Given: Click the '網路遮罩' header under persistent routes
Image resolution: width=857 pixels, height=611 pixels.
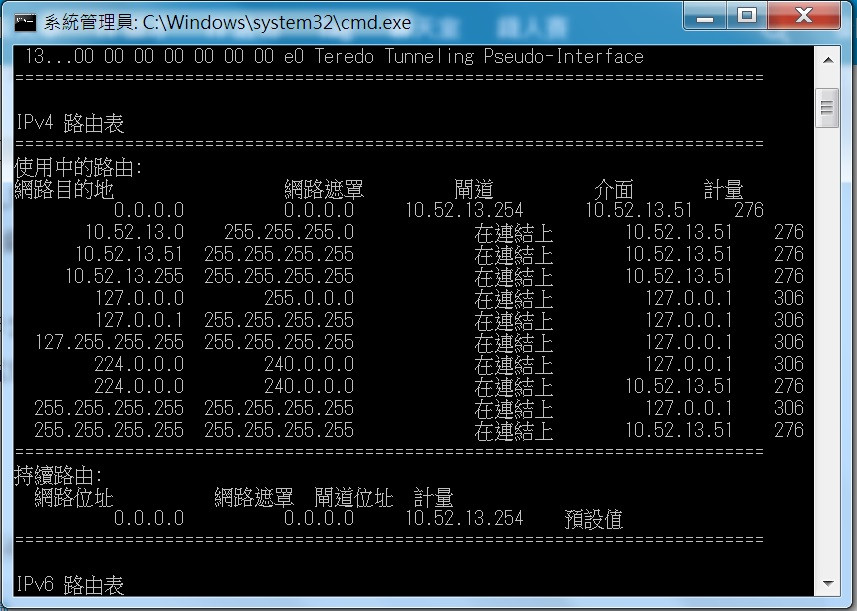Looking at the screenshot, I should click(254, 497).
